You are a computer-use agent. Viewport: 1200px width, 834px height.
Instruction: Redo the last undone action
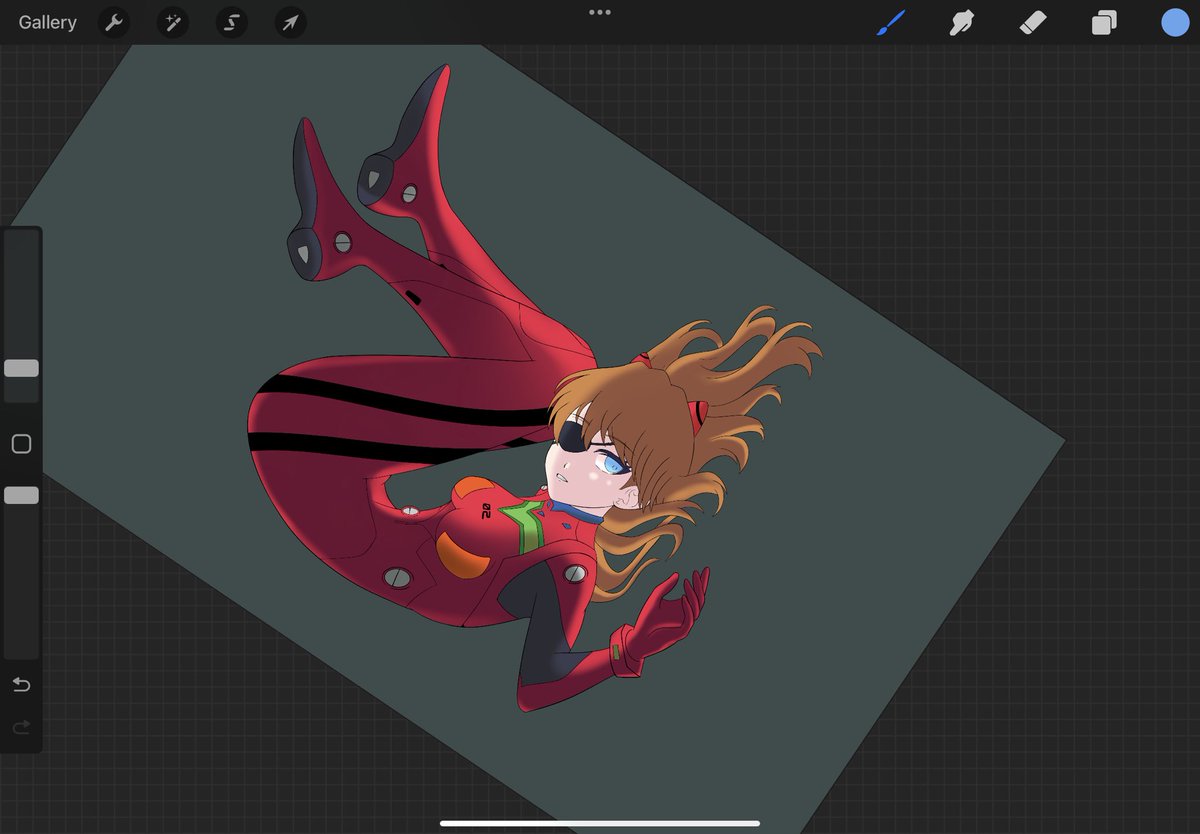21,728
